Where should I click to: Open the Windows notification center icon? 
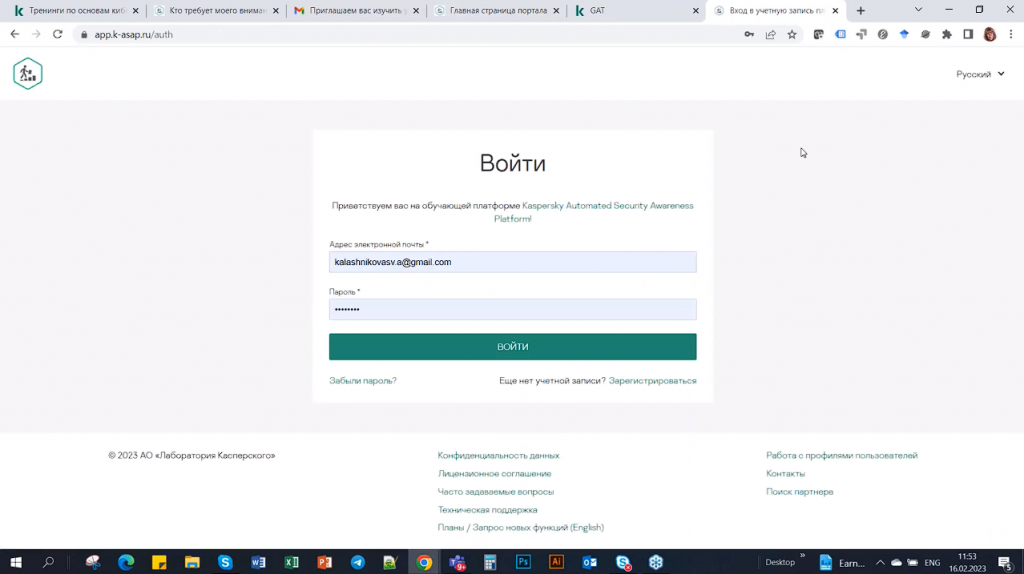[1005, 562]
